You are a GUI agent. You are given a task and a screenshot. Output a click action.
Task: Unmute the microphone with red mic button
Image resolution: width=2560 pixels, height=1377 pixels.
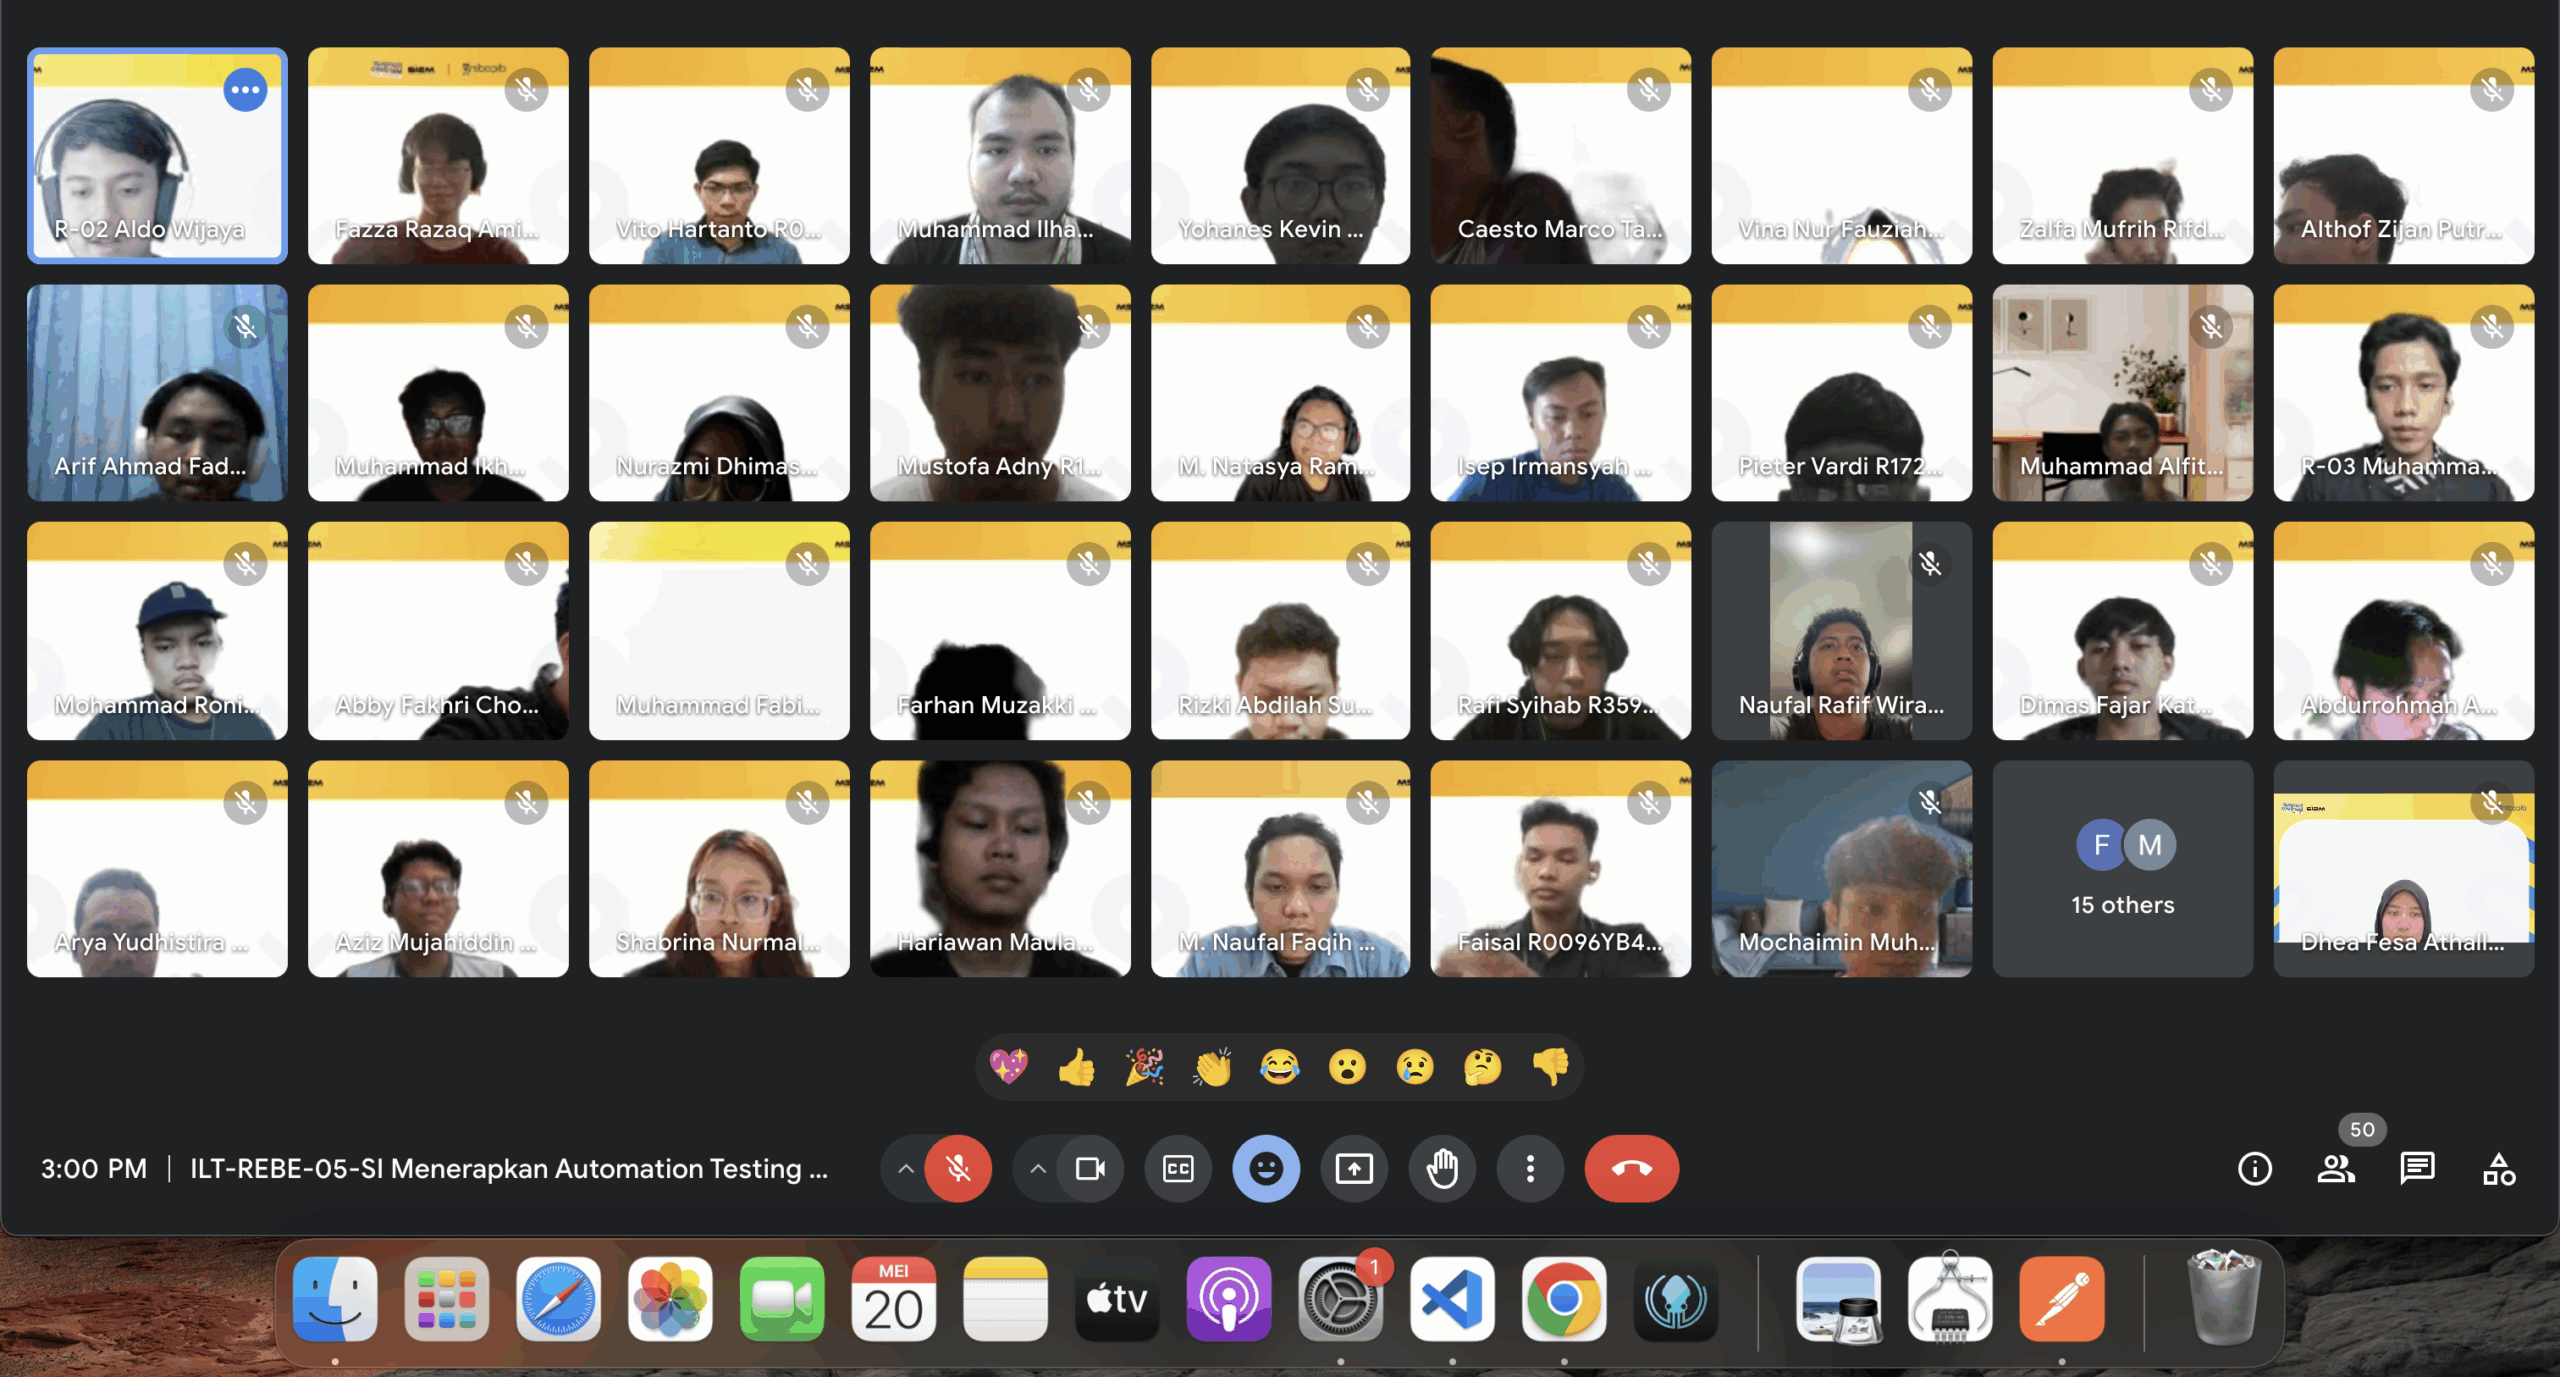[x=958, y=1168]
